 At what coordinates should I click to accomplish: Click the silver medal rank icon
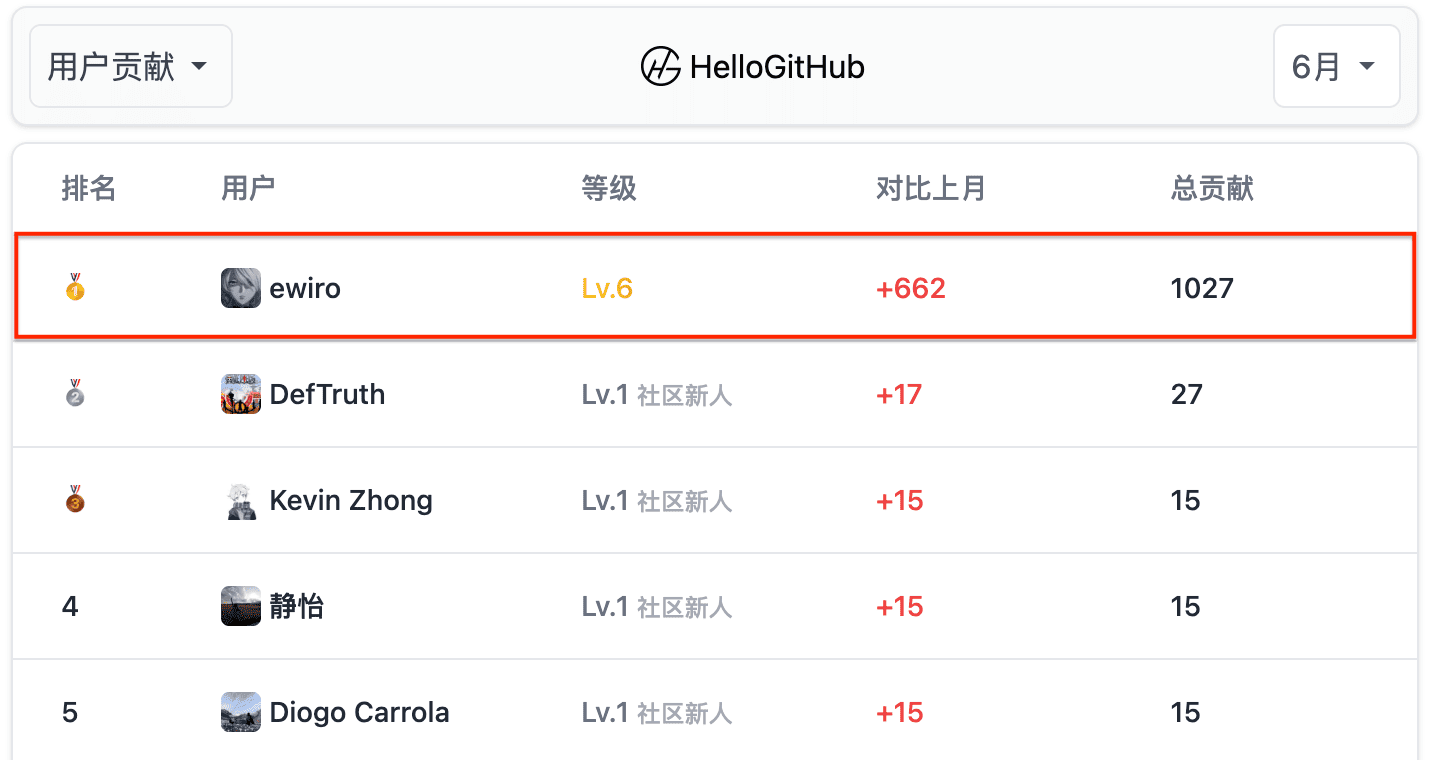tap(75, 394)
